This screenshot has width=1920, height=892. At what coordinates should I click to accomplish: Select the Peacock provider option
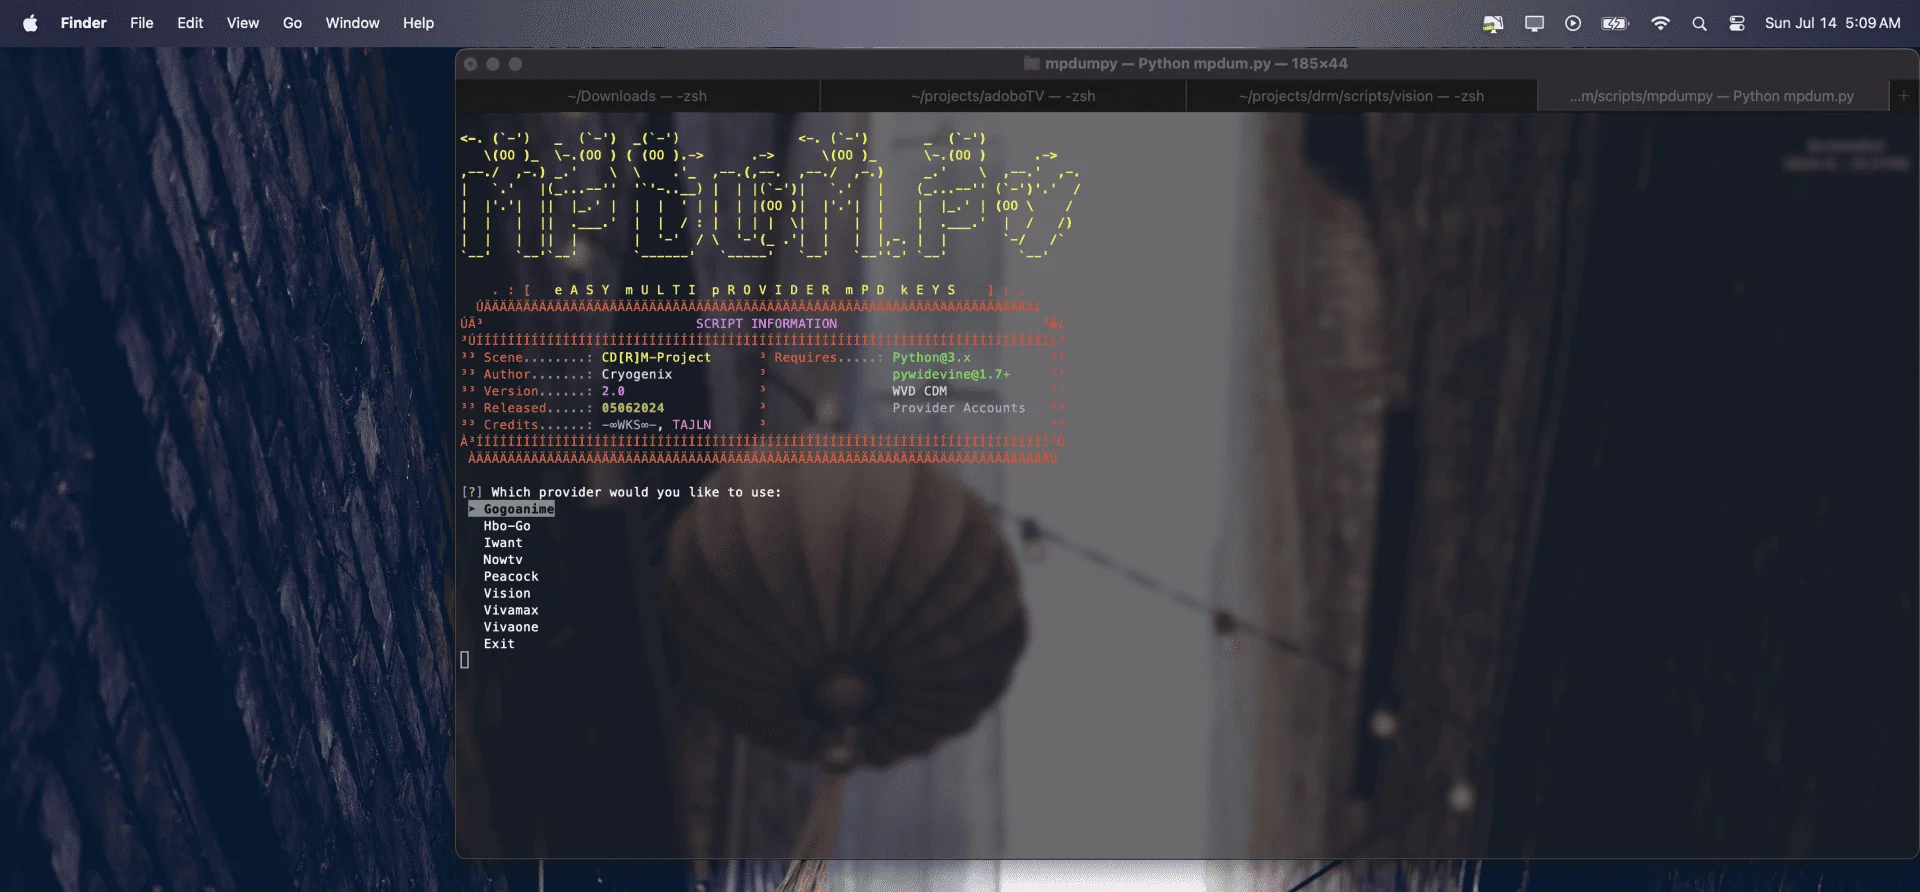coord(511,577)
